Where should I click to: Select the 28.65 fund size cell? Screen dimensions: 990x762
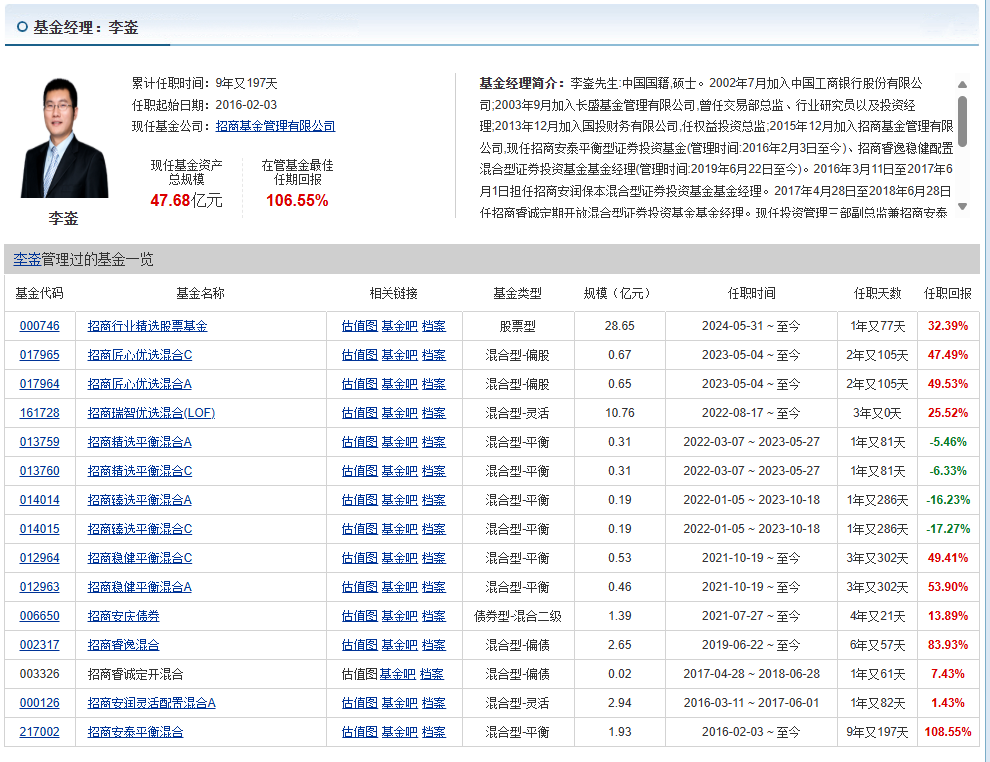pos(619,326)
